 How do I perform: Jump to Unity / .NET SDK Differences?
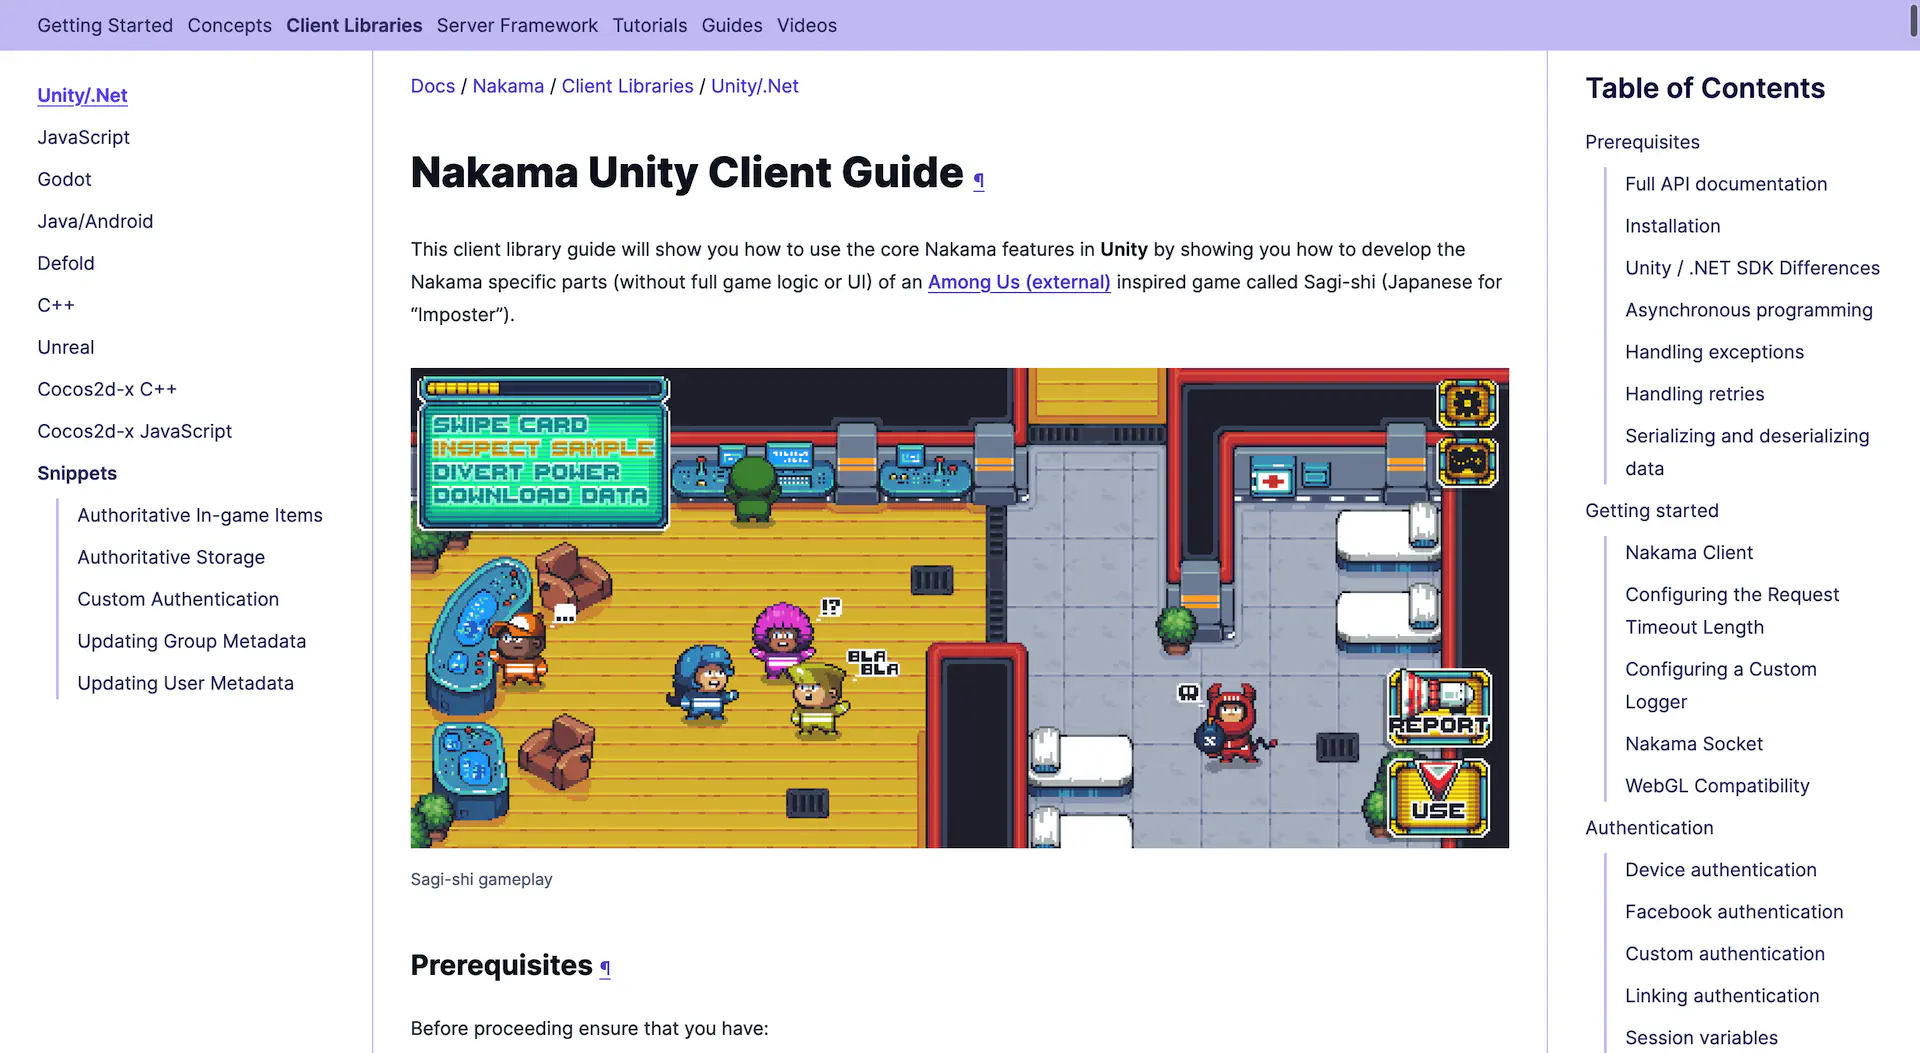[x=1752, y=268]
